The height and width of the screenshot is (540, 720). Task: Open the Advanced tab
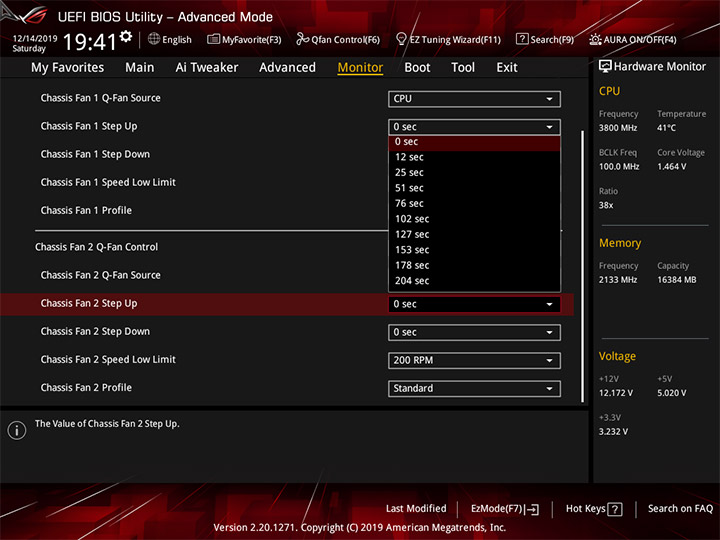click(x=287, y=68)
